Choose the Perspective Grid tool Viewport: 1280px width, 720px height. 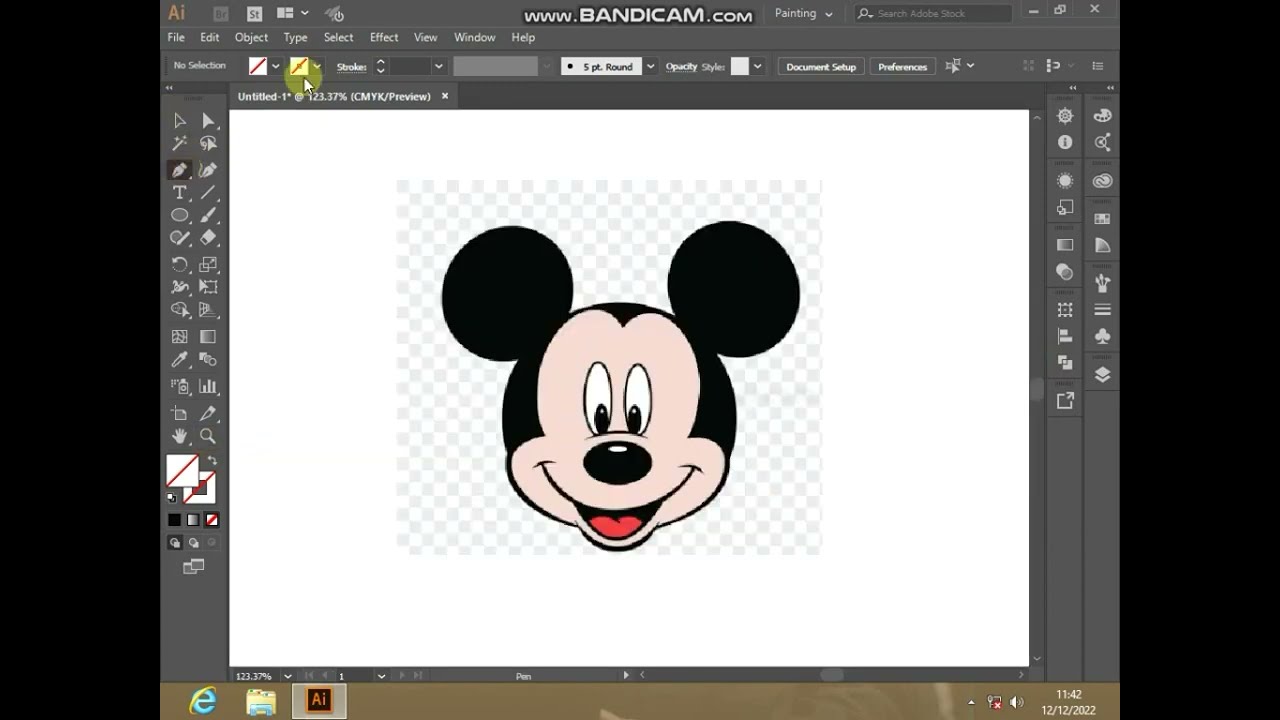pos(208,311)
